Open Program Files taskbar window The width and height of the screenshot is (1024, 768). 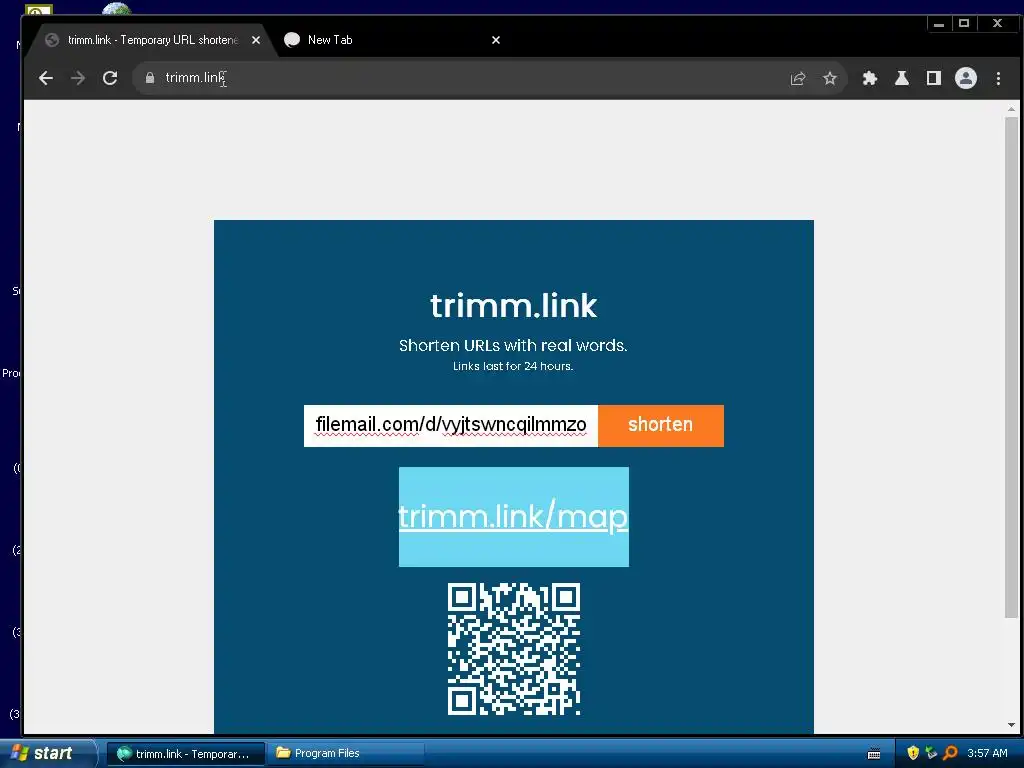(x=345, y=753)
